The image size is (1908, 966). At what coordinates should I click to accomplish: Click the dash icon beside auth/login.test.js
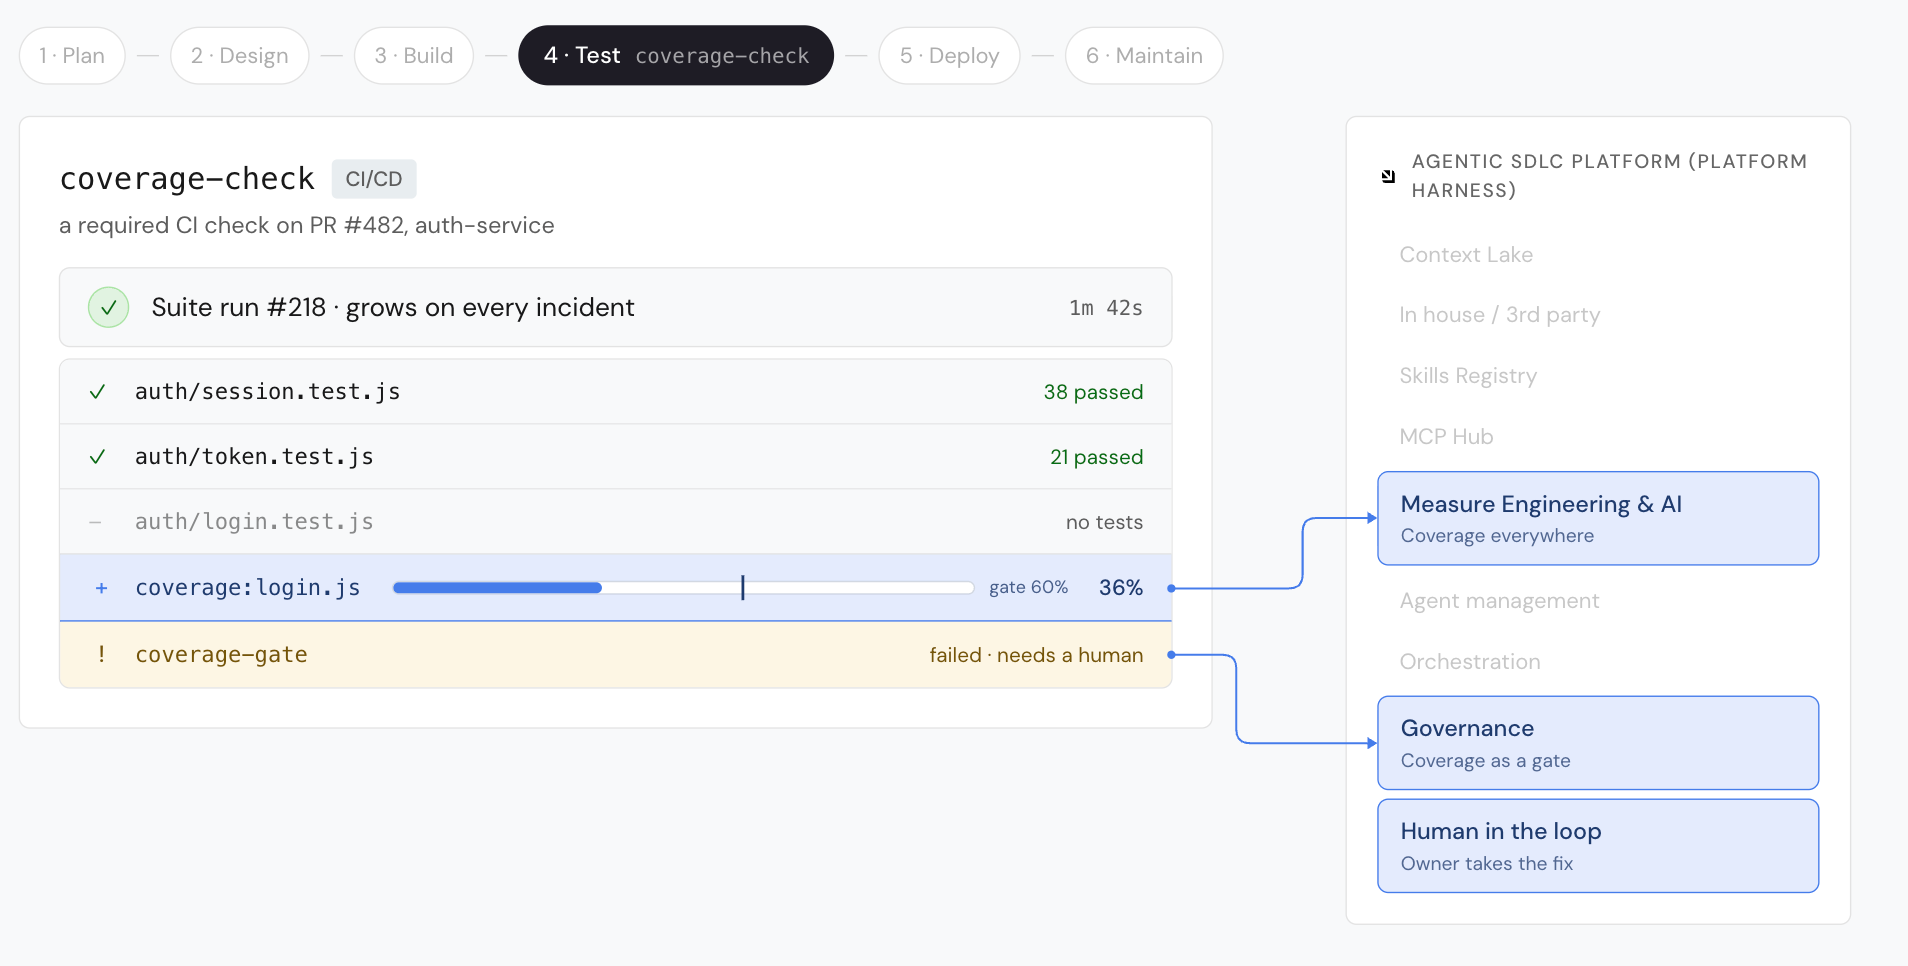coord(96,522)
